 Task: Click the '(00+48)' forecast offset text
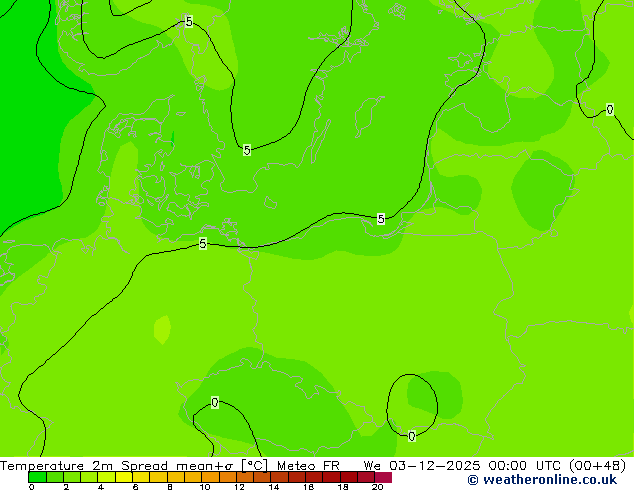[598, 466]
